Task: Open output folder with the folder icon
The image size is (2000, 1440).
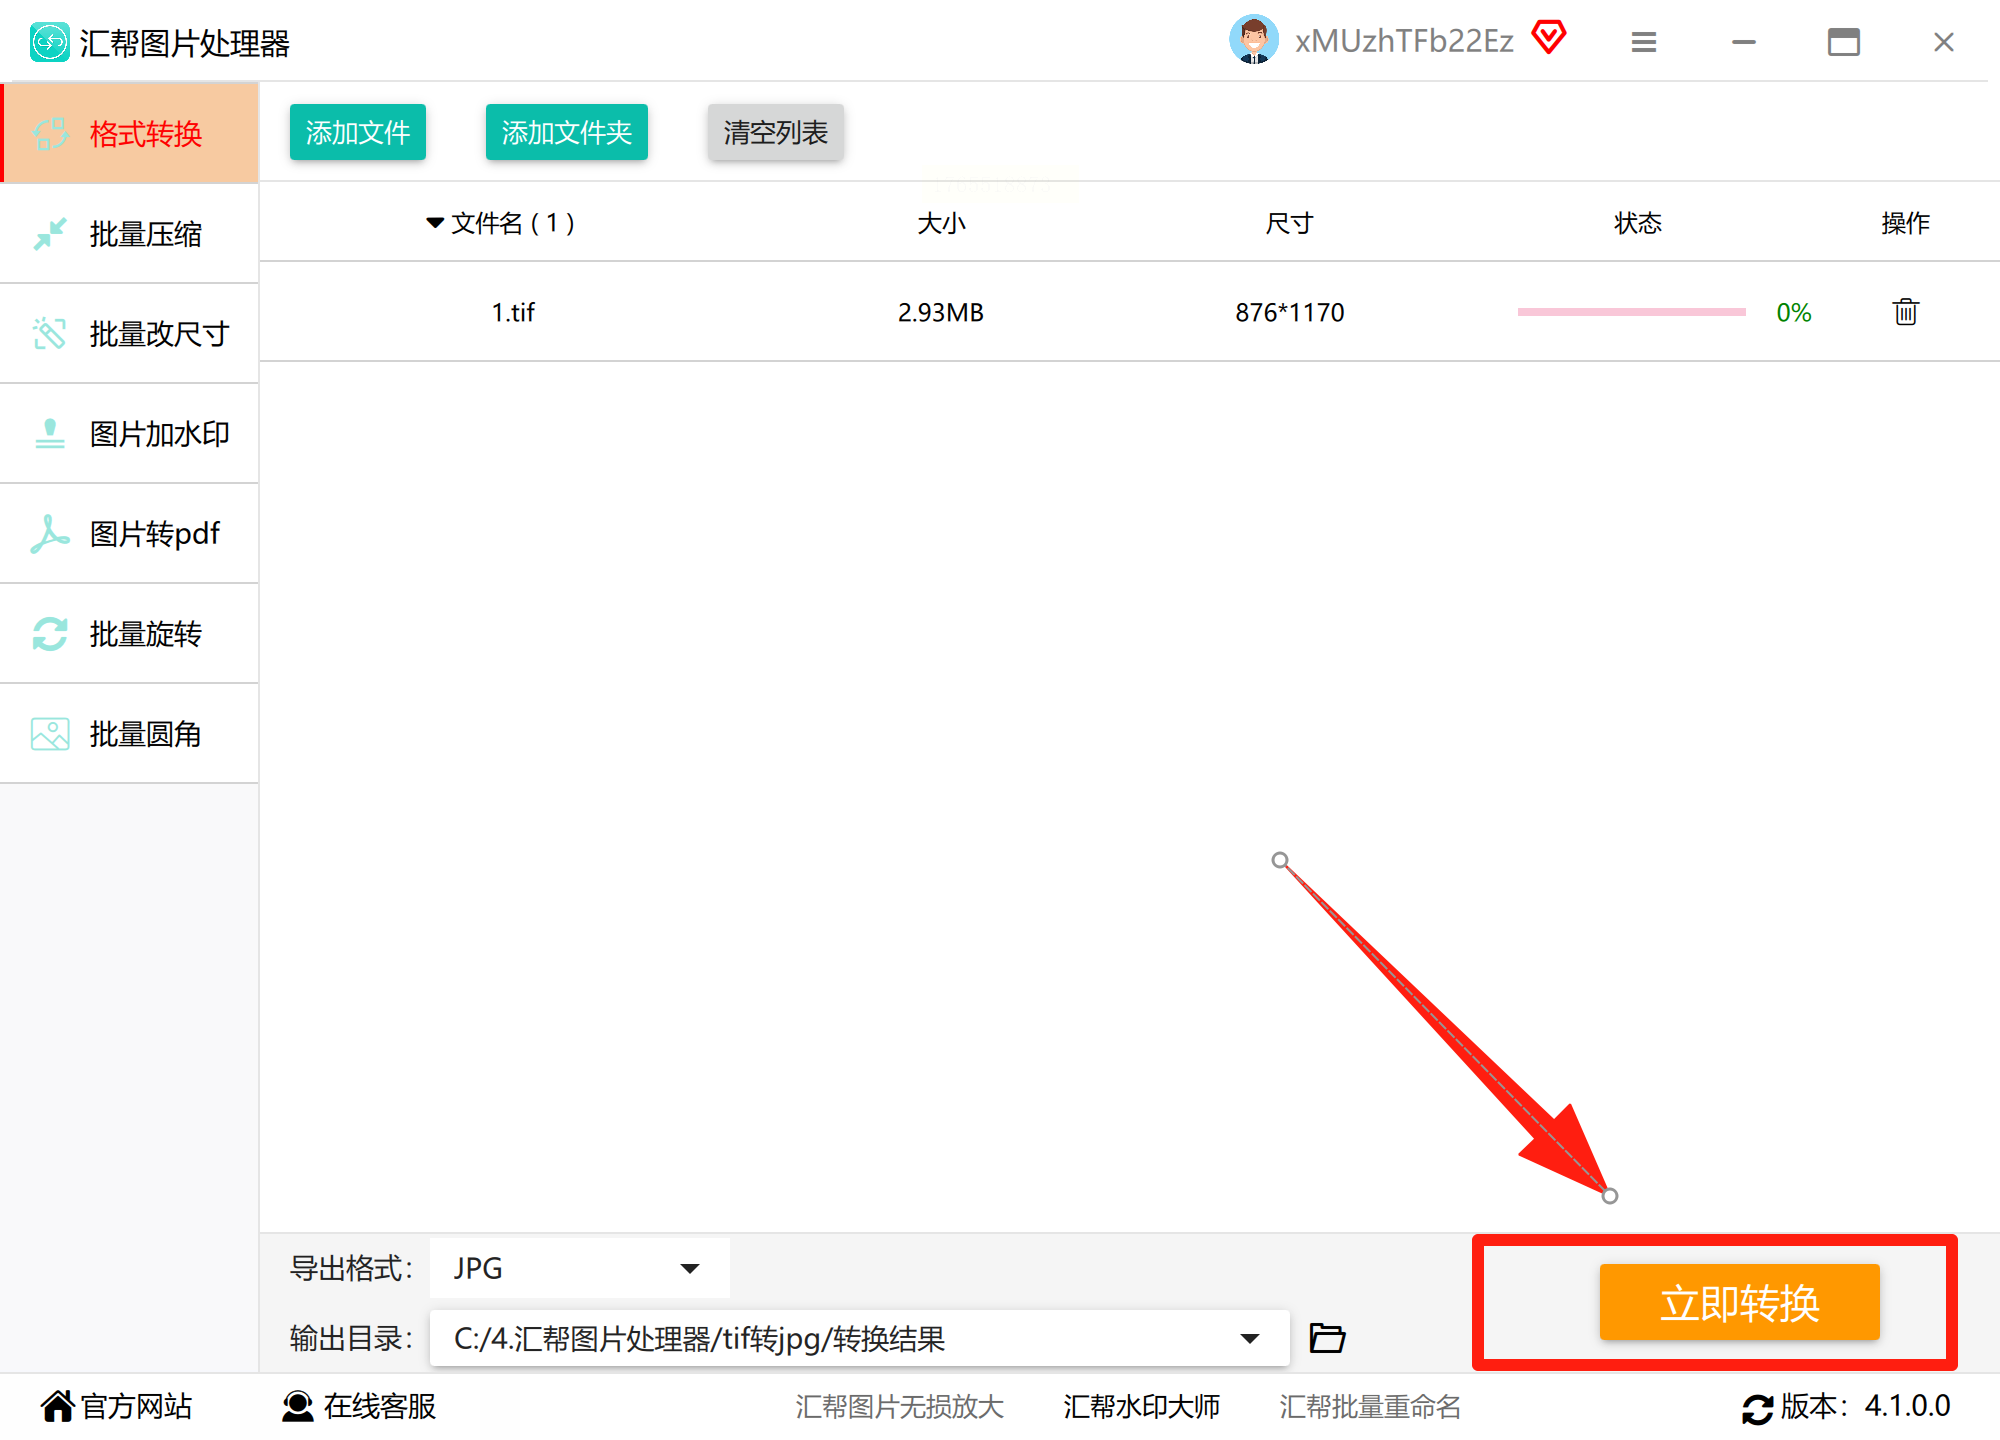Action: (1327, 1337)
